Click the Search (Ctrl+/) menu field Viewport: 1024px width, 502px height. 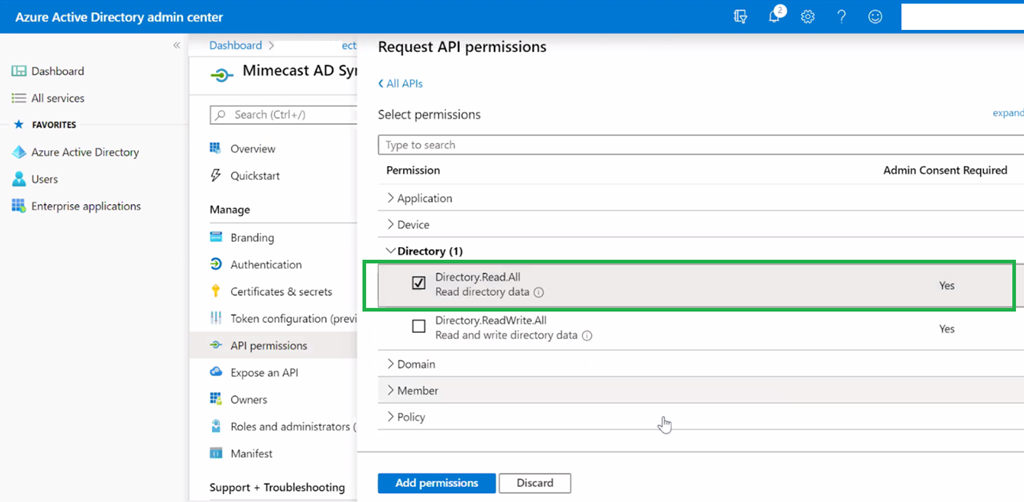tap(283, 114)
